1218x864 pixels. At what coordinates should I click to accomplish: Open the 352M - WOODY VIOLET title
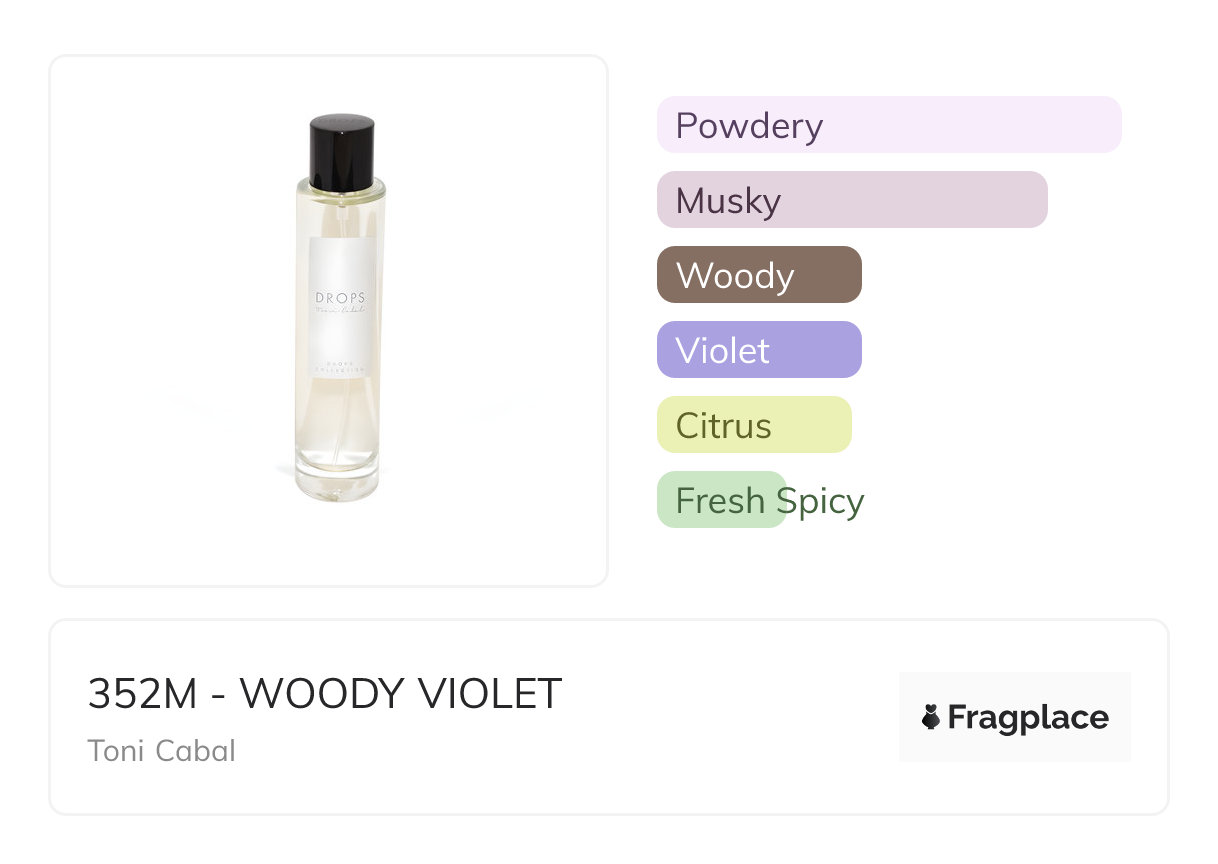coord(325,694)
